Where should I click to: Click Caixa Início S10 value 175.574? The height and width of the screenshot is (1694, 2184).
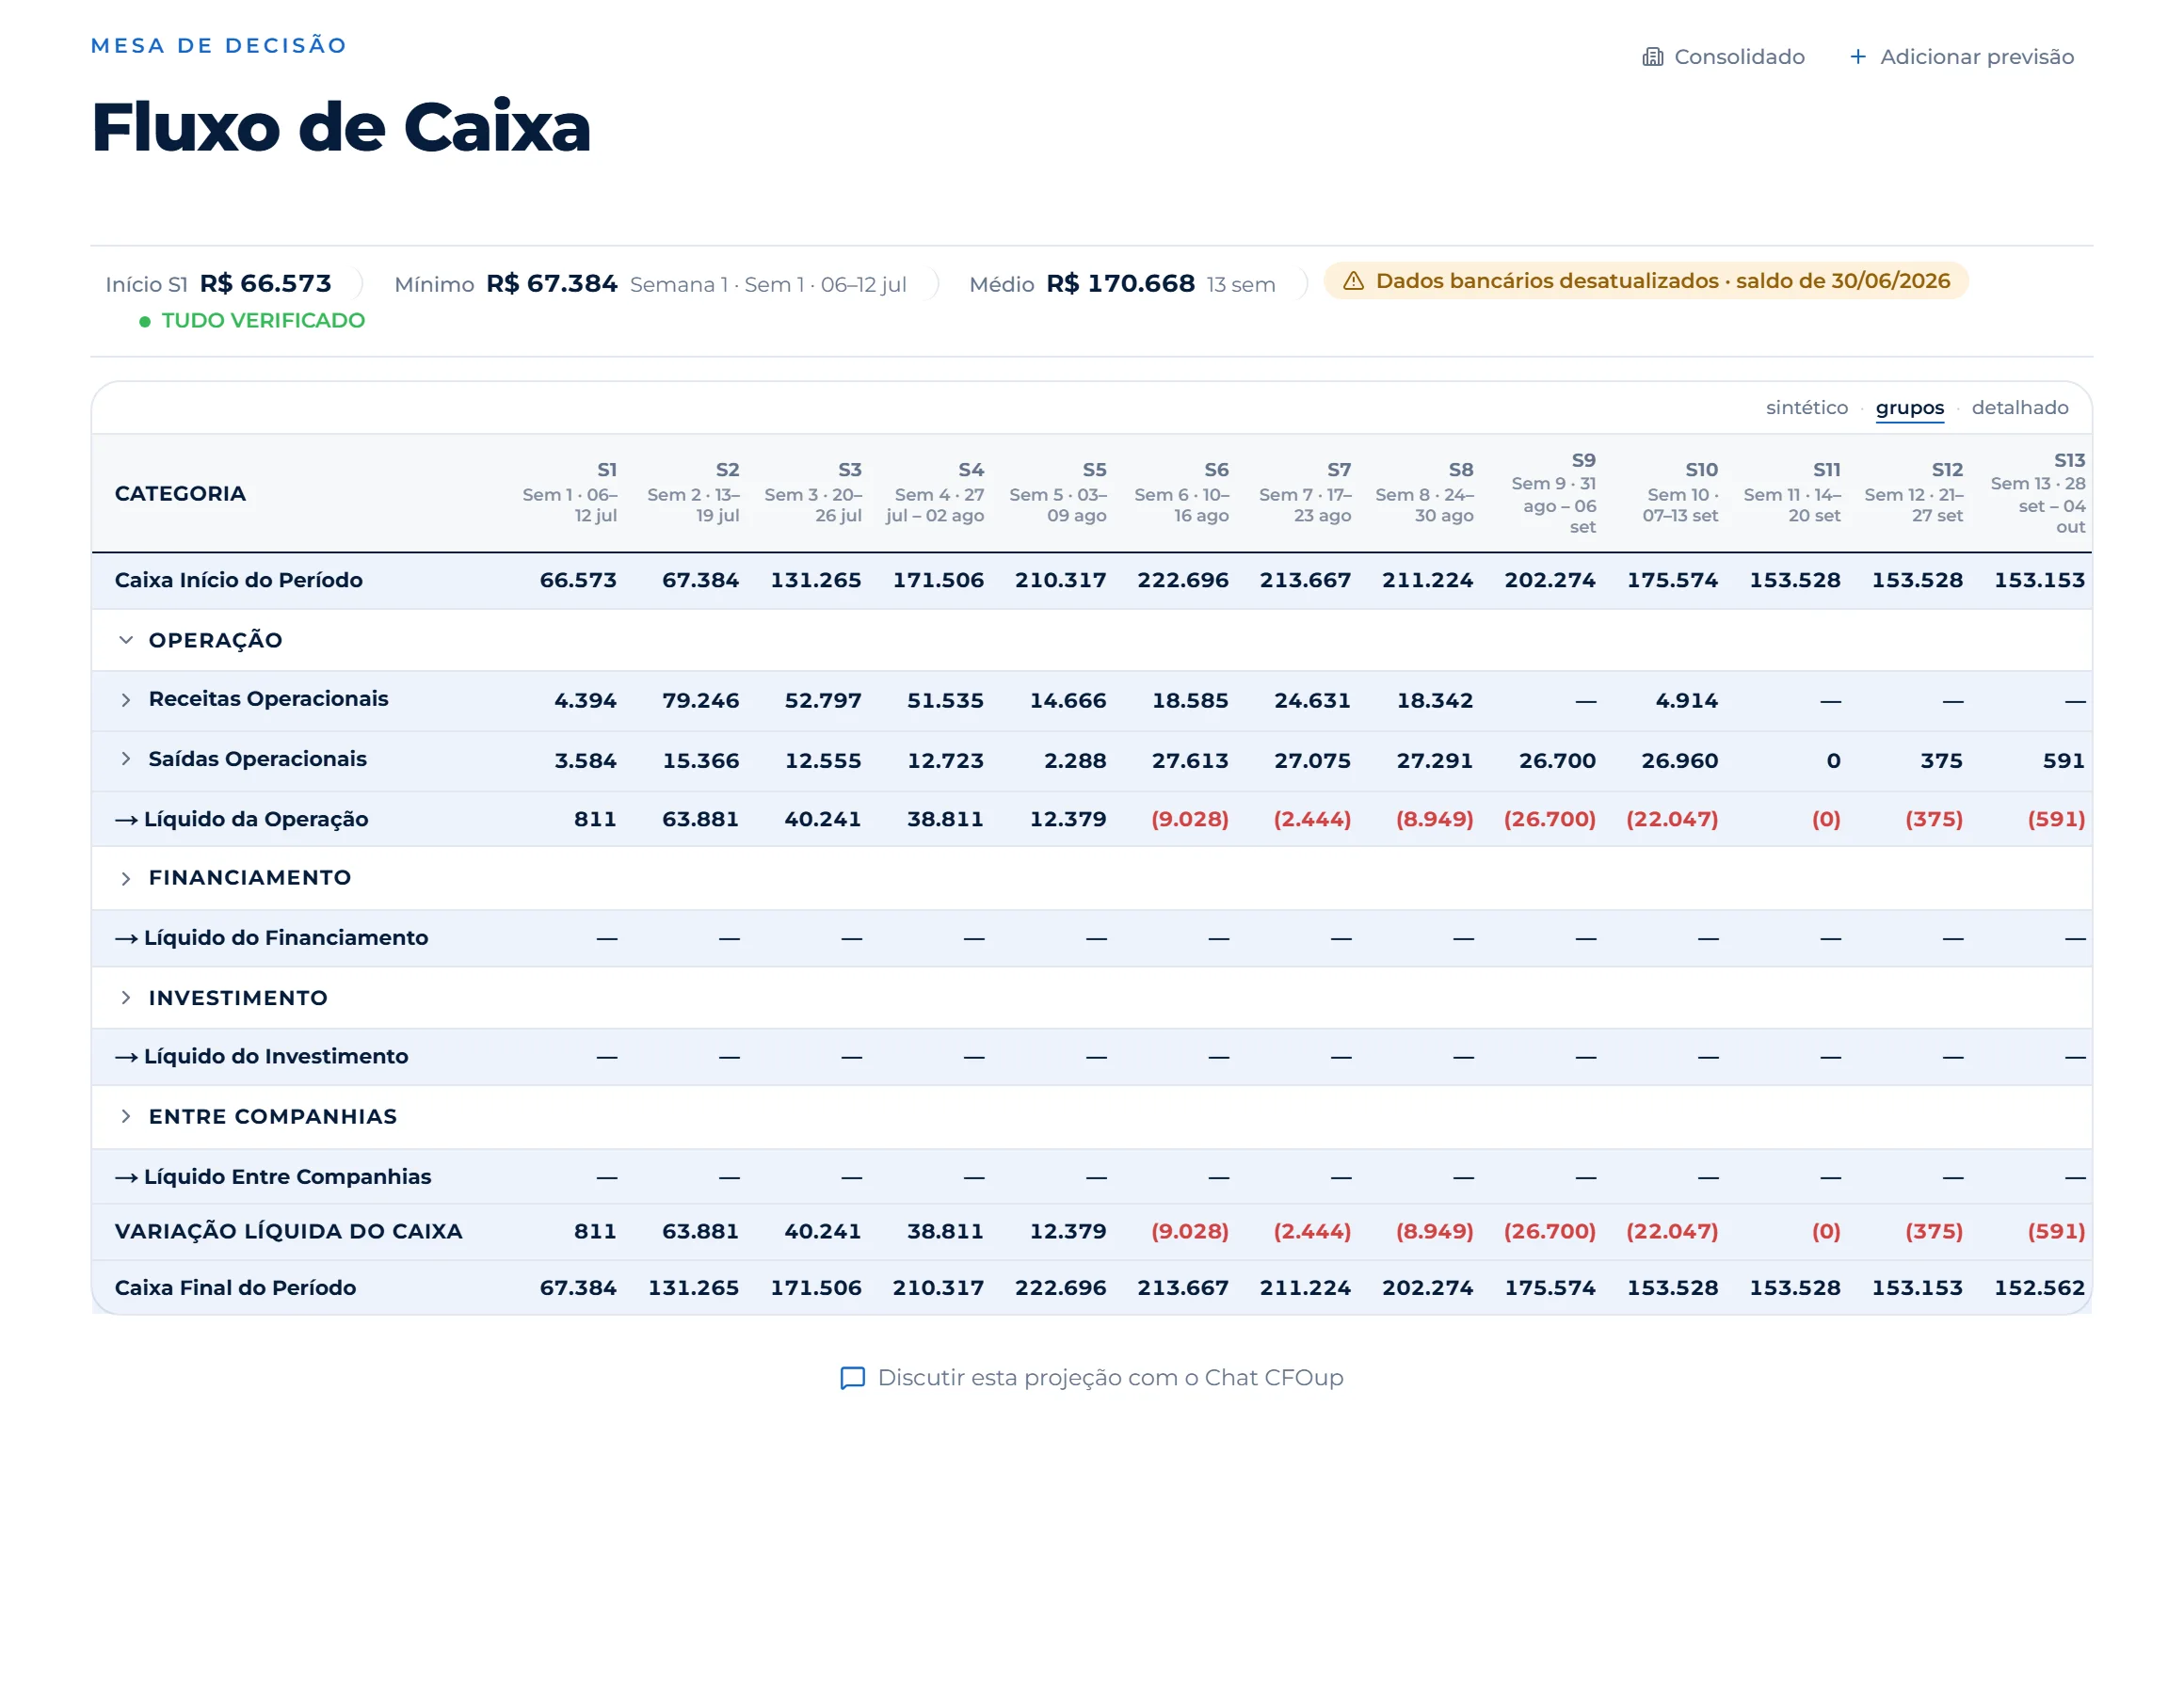click(x=1672, y=580)
